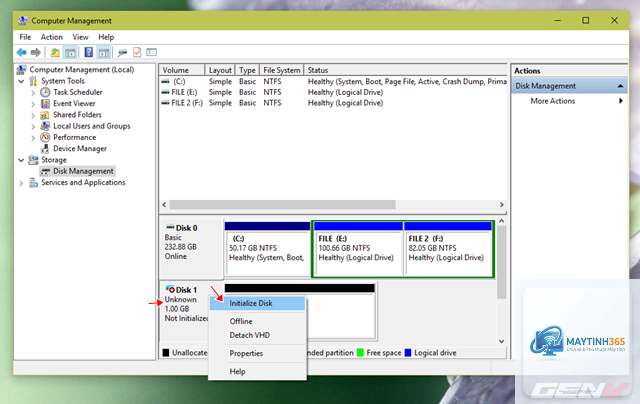Click the disk pane scroll down arrow

click(502, 341)
